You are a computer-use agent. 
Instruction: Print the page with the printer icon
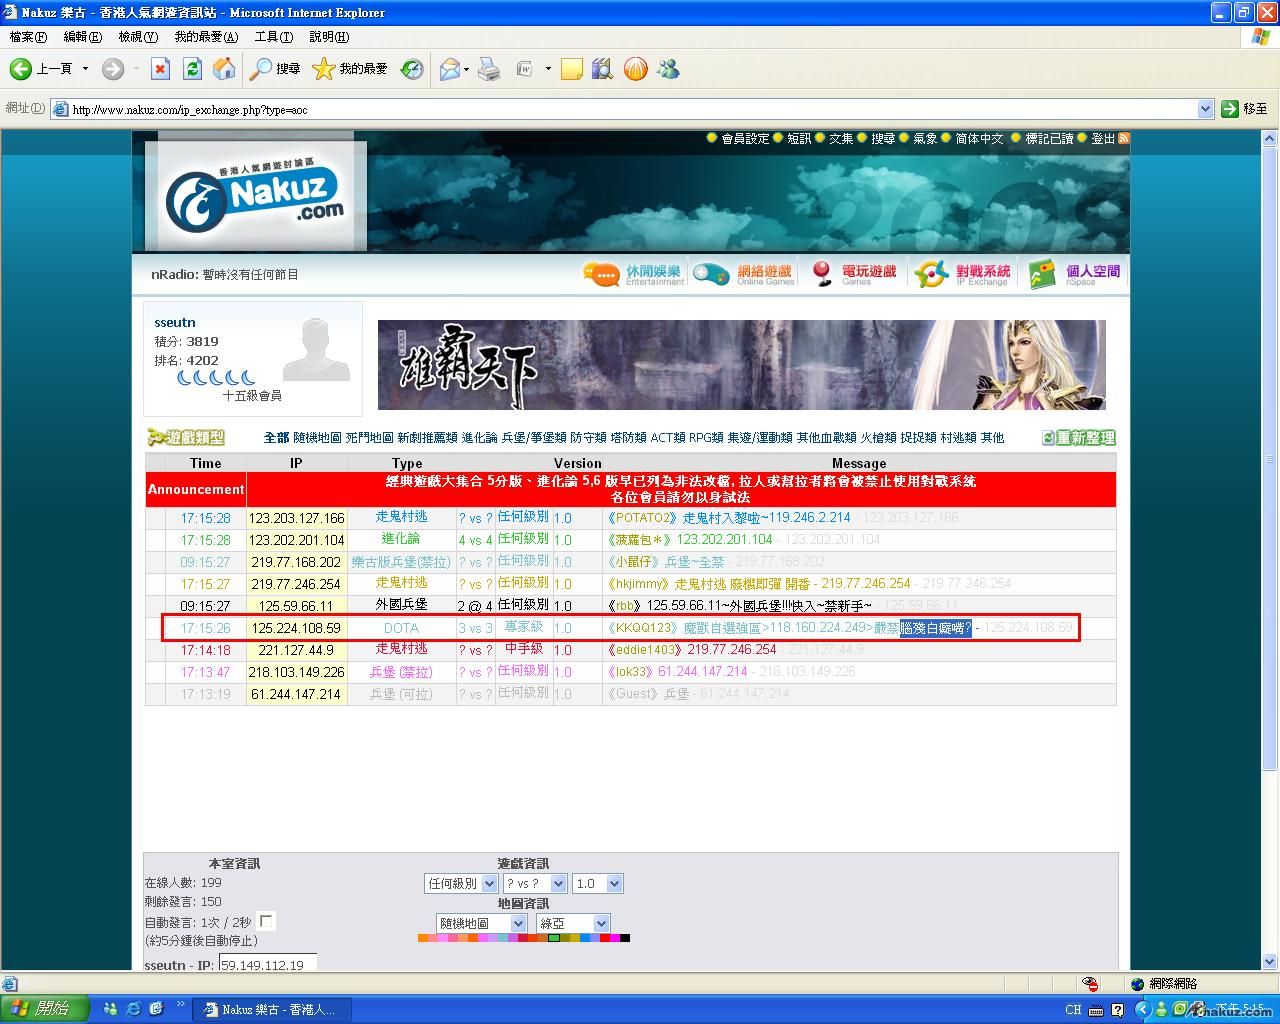489,69
